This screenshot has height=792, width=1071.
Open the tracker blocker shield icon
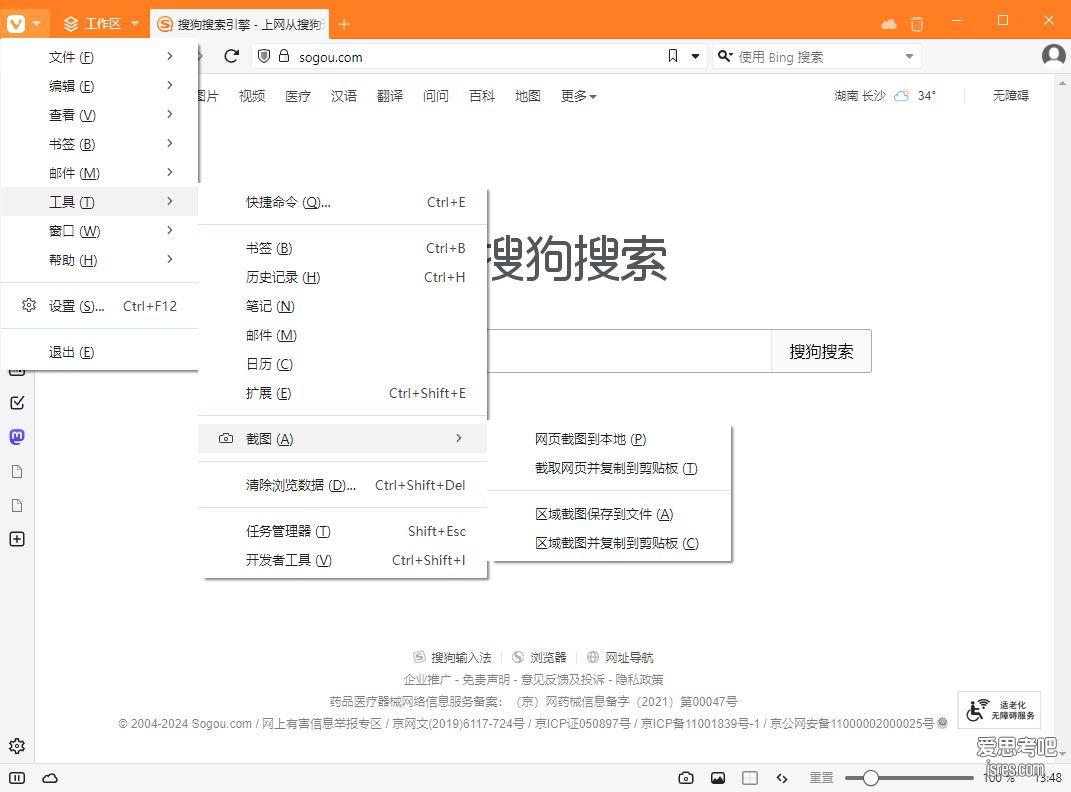264,56
